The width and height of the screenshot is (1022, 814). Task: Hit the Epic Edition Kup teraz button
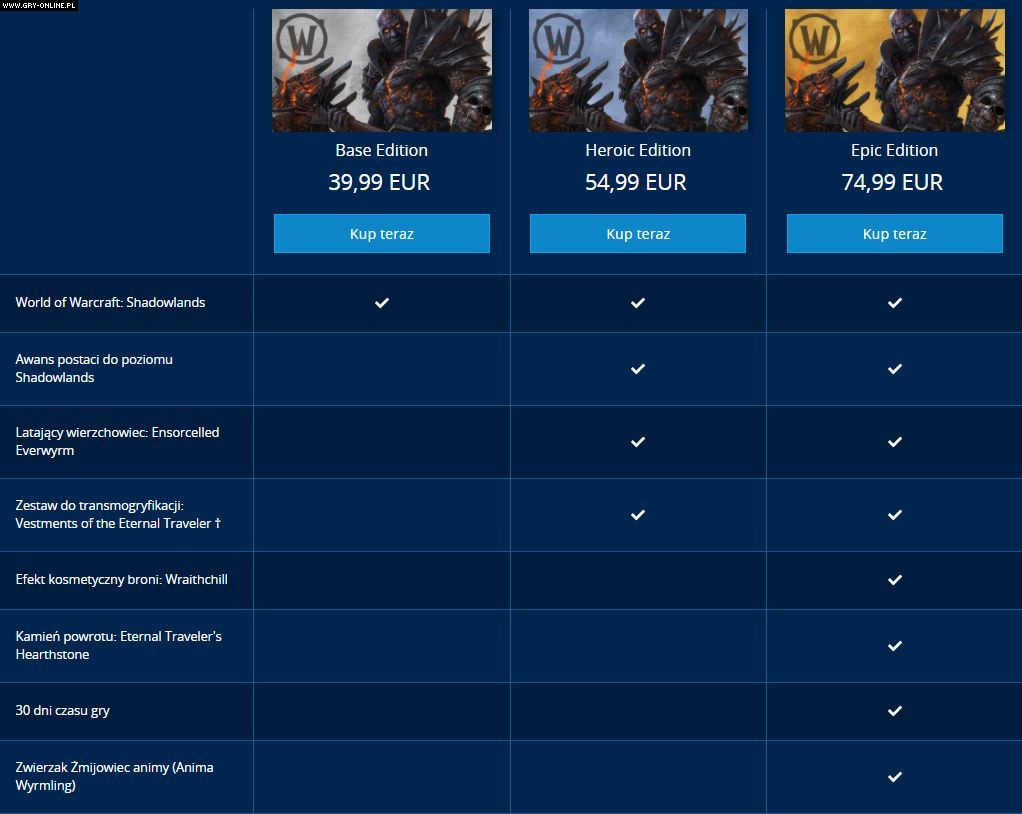pyautogui.click(x=894, y=234)
